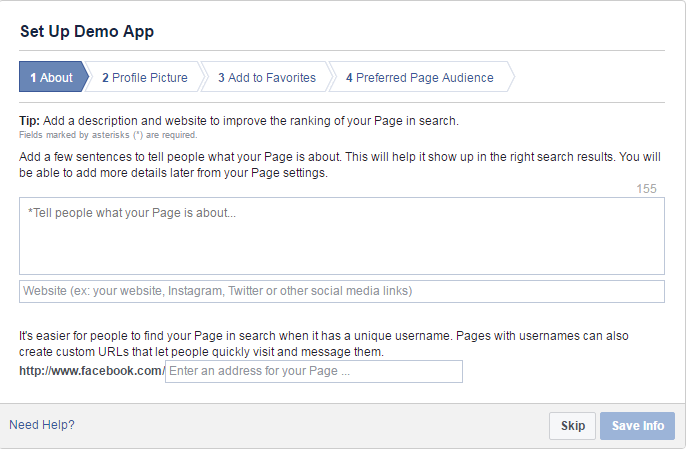Screen dimensions: 686x449
Task: Click the unique username explanation text
Action: click(324, 344)
